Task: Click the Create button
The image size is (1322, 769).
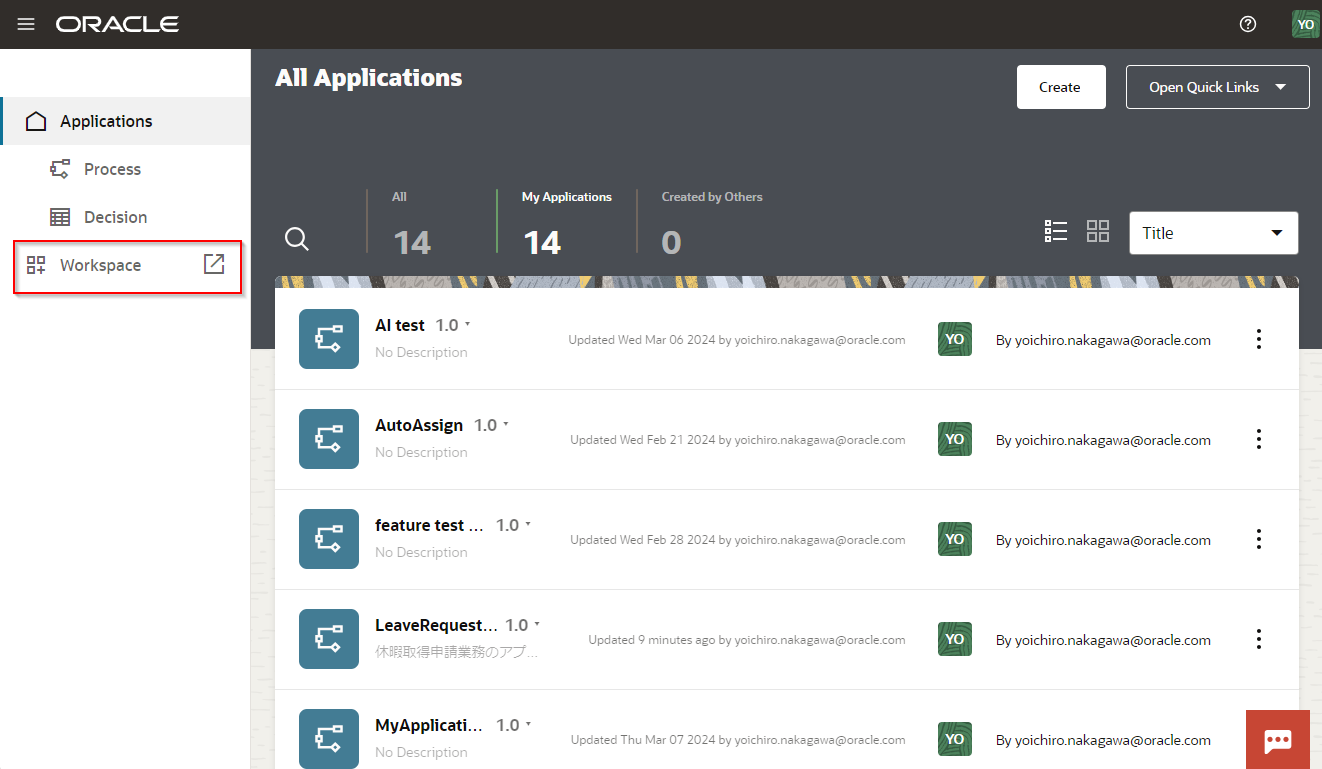Action: (x=1060, y=87)
